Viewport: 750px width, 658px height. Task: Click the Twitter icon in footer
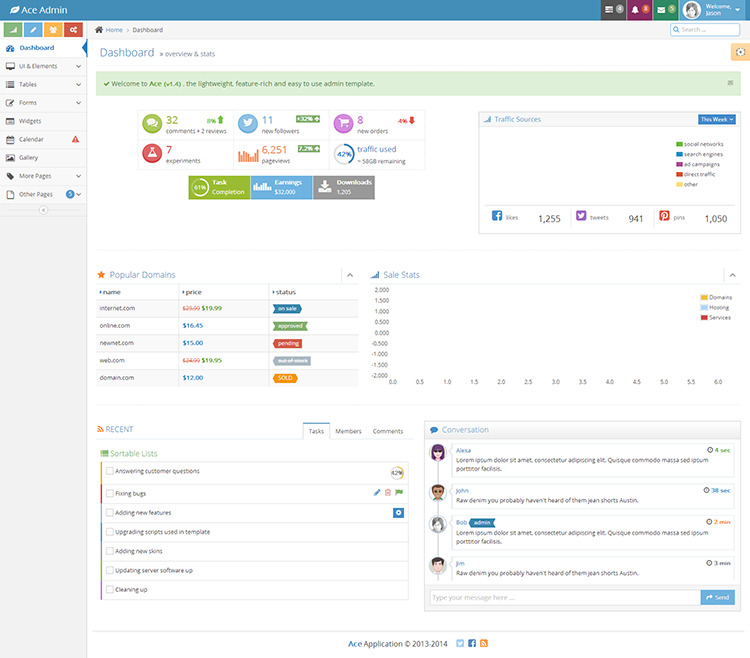(x=460, y=643)
